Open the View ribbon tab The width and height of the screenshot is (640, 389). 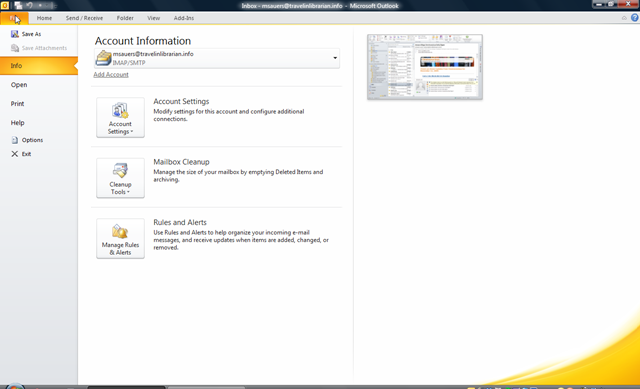point(153,18)
